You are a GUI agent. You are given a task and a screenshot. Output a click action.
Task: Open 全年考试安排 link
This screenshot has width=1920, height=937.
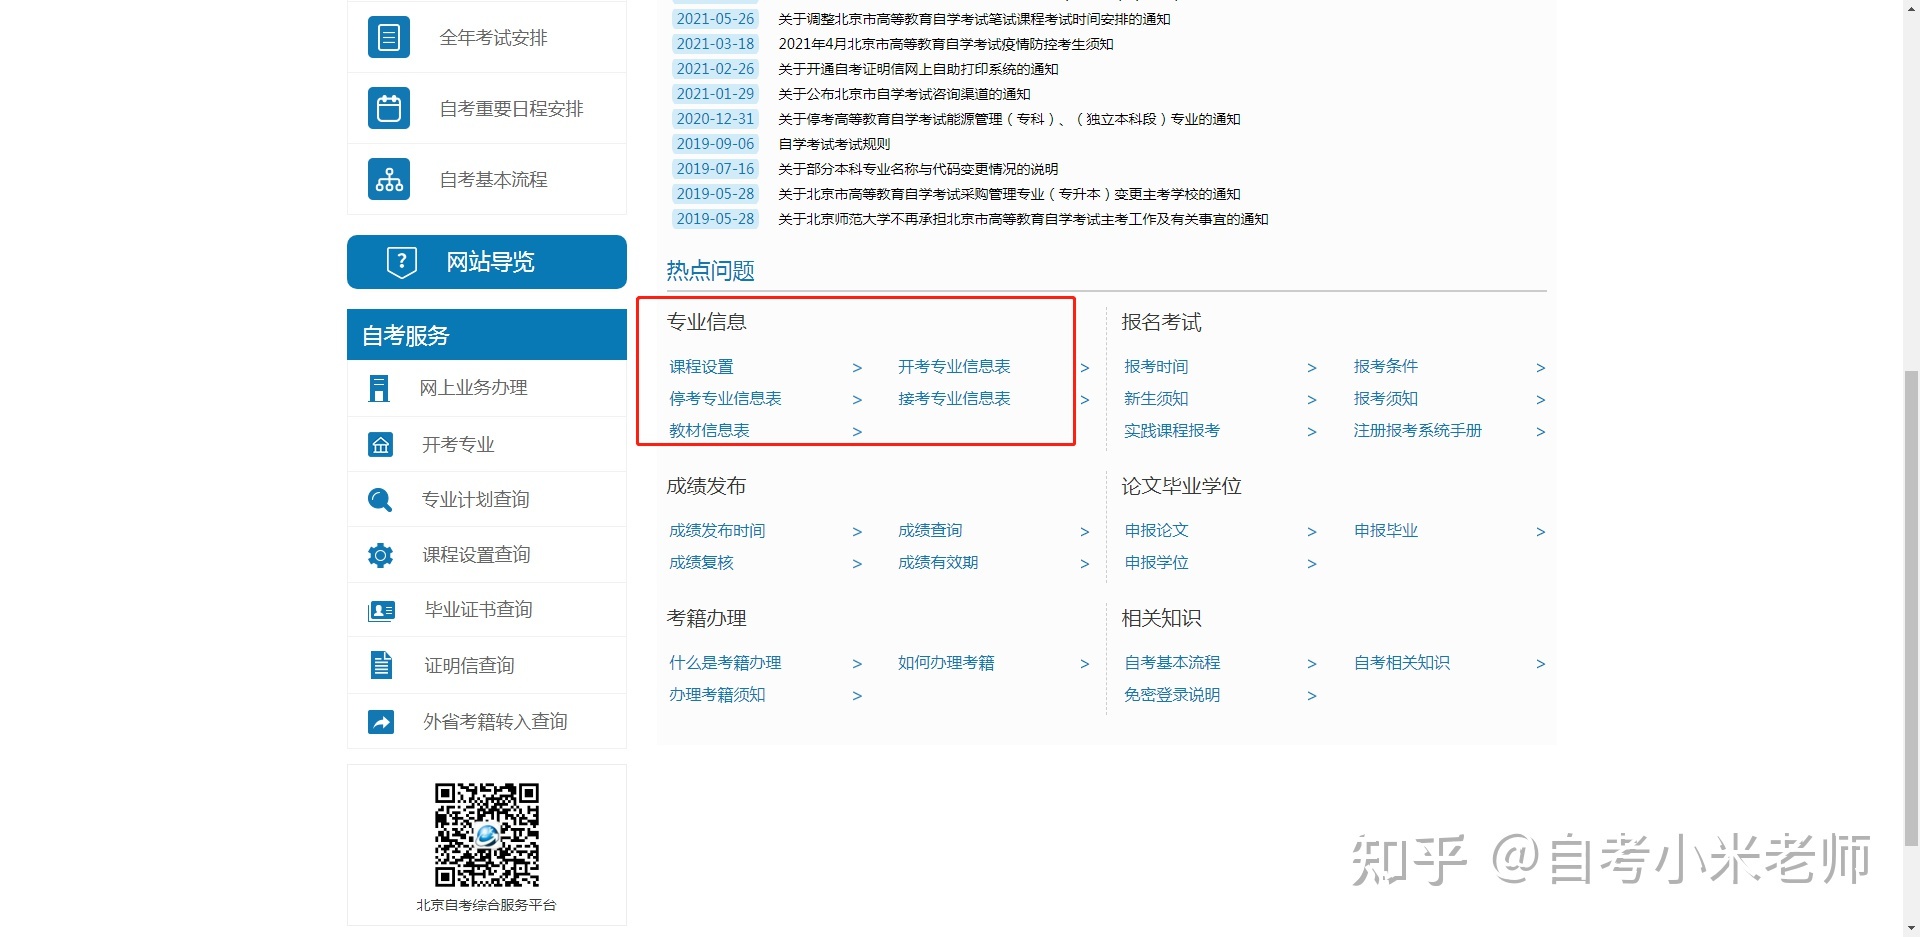coord(493,38)
